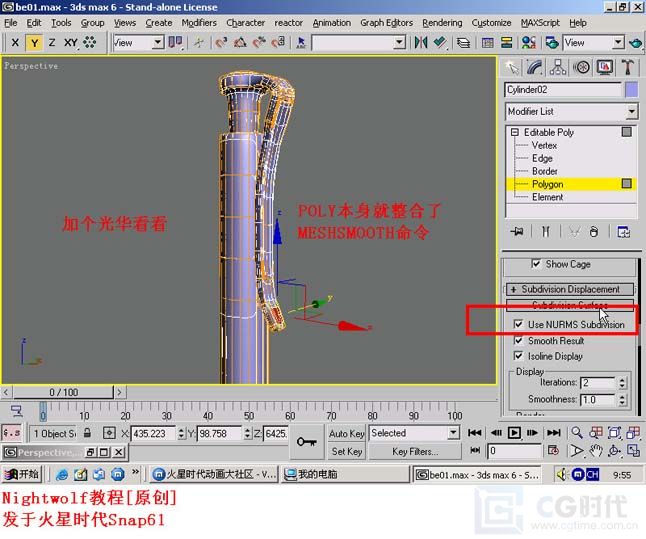Screen dimensions: 646x539
Task: Switch to 我的电脑 taskbar window
Action: (x=346, y=475)
